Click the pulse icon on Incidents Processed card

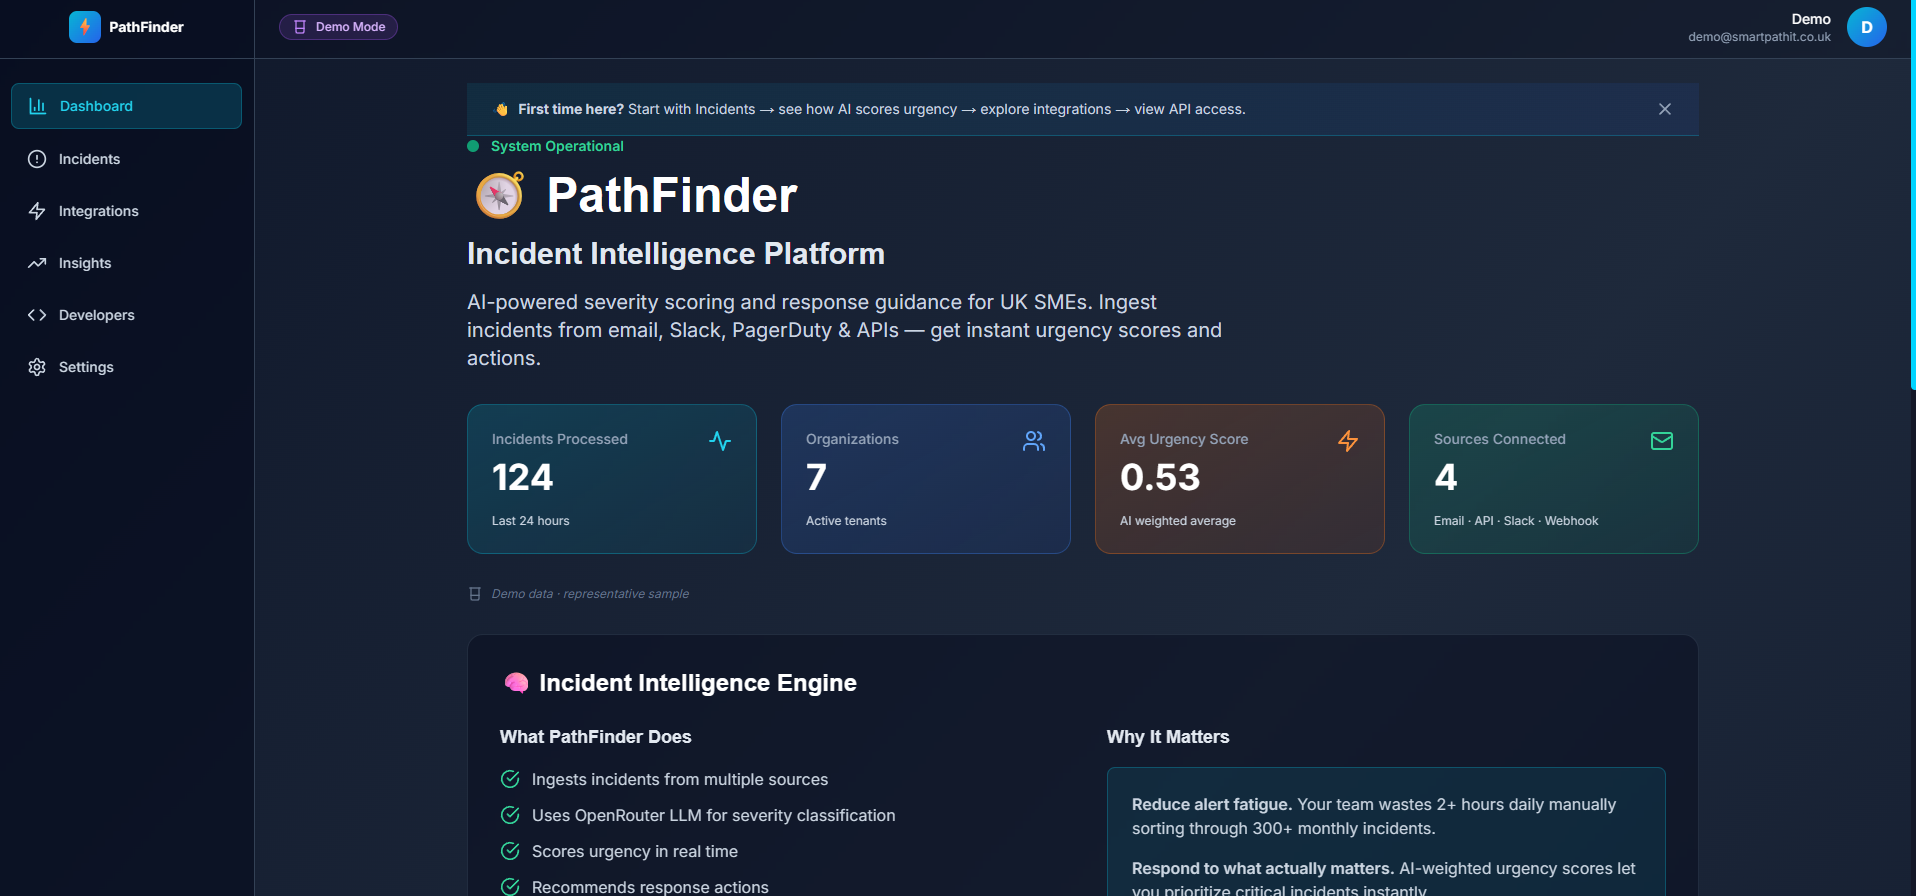(720, 441)
